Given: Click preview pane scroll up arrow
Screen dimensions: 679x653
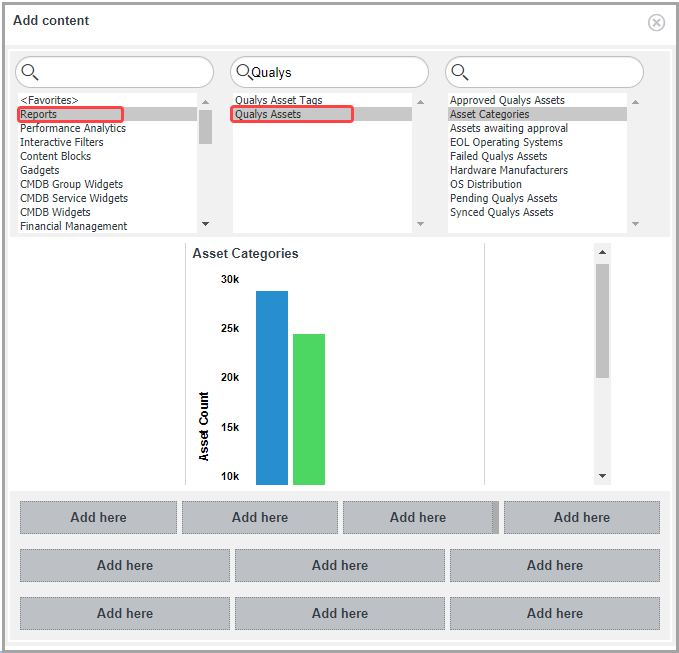Looking at the screenshot, I should coord(602,252).
